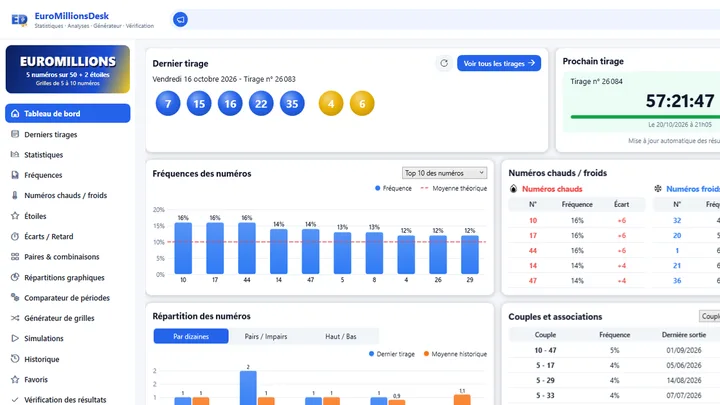Viewport: 720px width, 405px height.
Task: Switch to the Pairs / Impairs tab
Action: click(266, 336)
